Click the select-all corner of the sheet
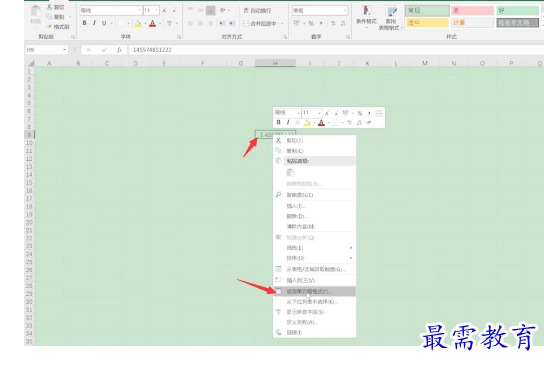The height and width of the screenshot is (369, 544). 31,63
